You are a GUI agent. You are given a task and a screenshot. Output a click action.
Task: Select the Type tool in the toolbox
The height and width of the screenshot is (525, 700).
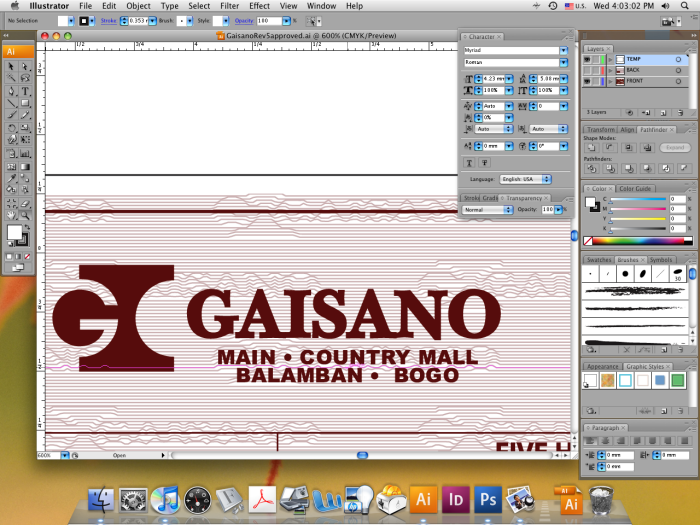[x=24, y=90]
